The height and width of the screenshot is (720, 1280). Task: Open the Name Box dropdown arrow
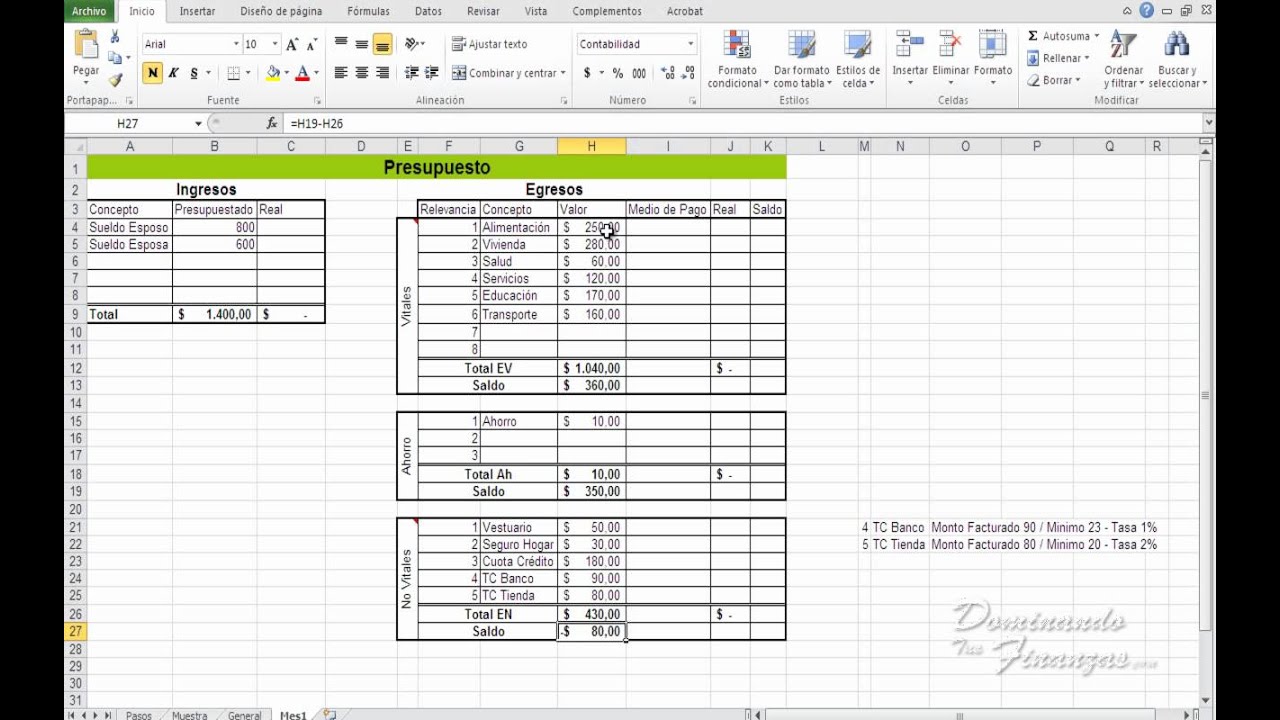198,123
